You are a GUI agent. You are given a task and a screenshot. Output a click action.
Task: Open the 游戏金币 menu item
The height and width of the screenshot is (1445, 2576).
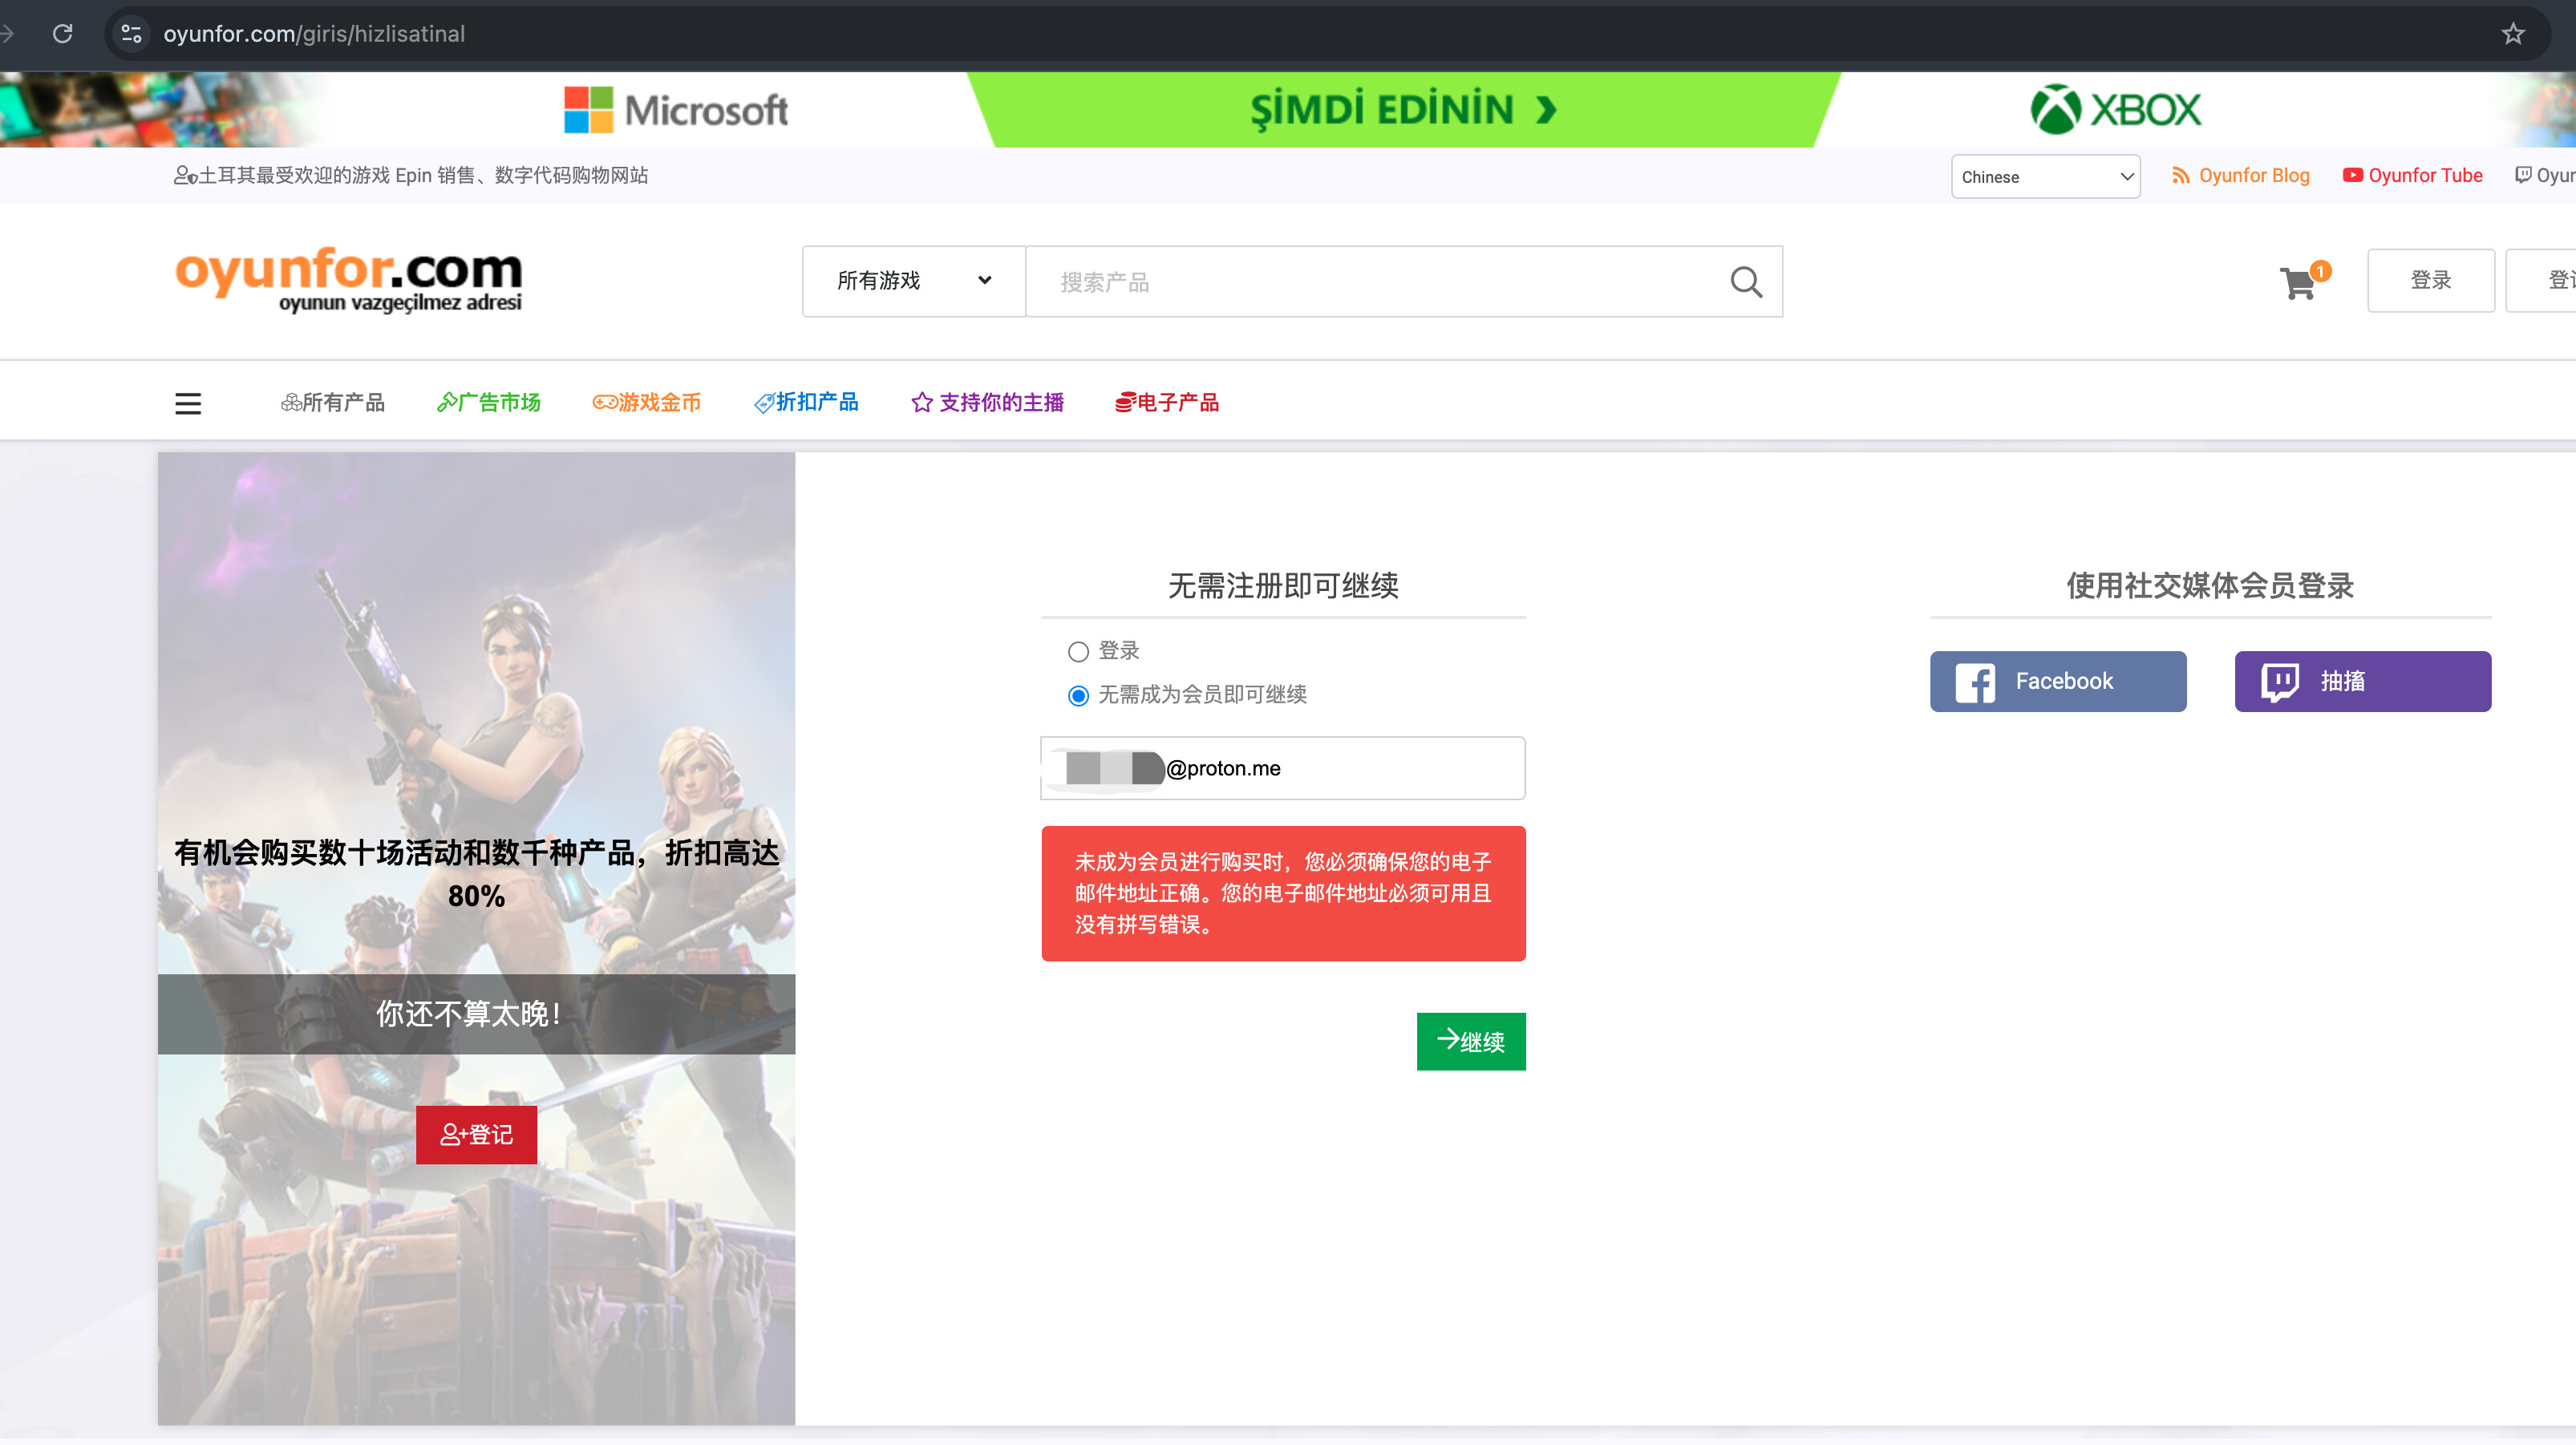[647, 402]
